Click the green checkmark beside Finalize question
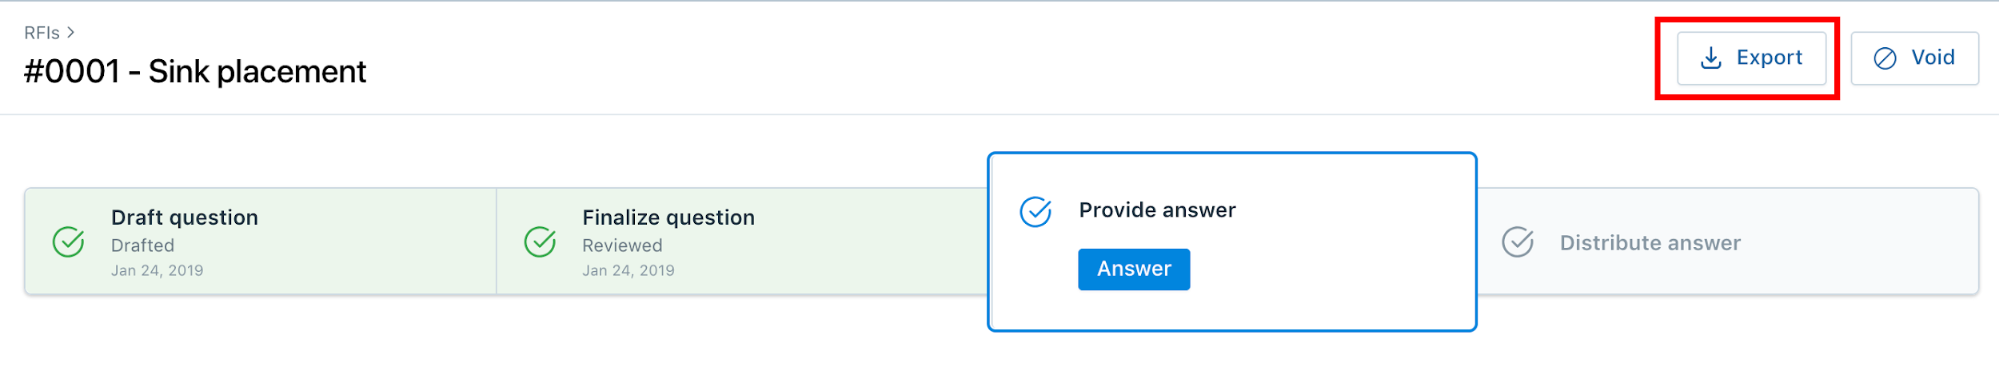The height and width of the screenshot is (366, 1999). (540, 242)
